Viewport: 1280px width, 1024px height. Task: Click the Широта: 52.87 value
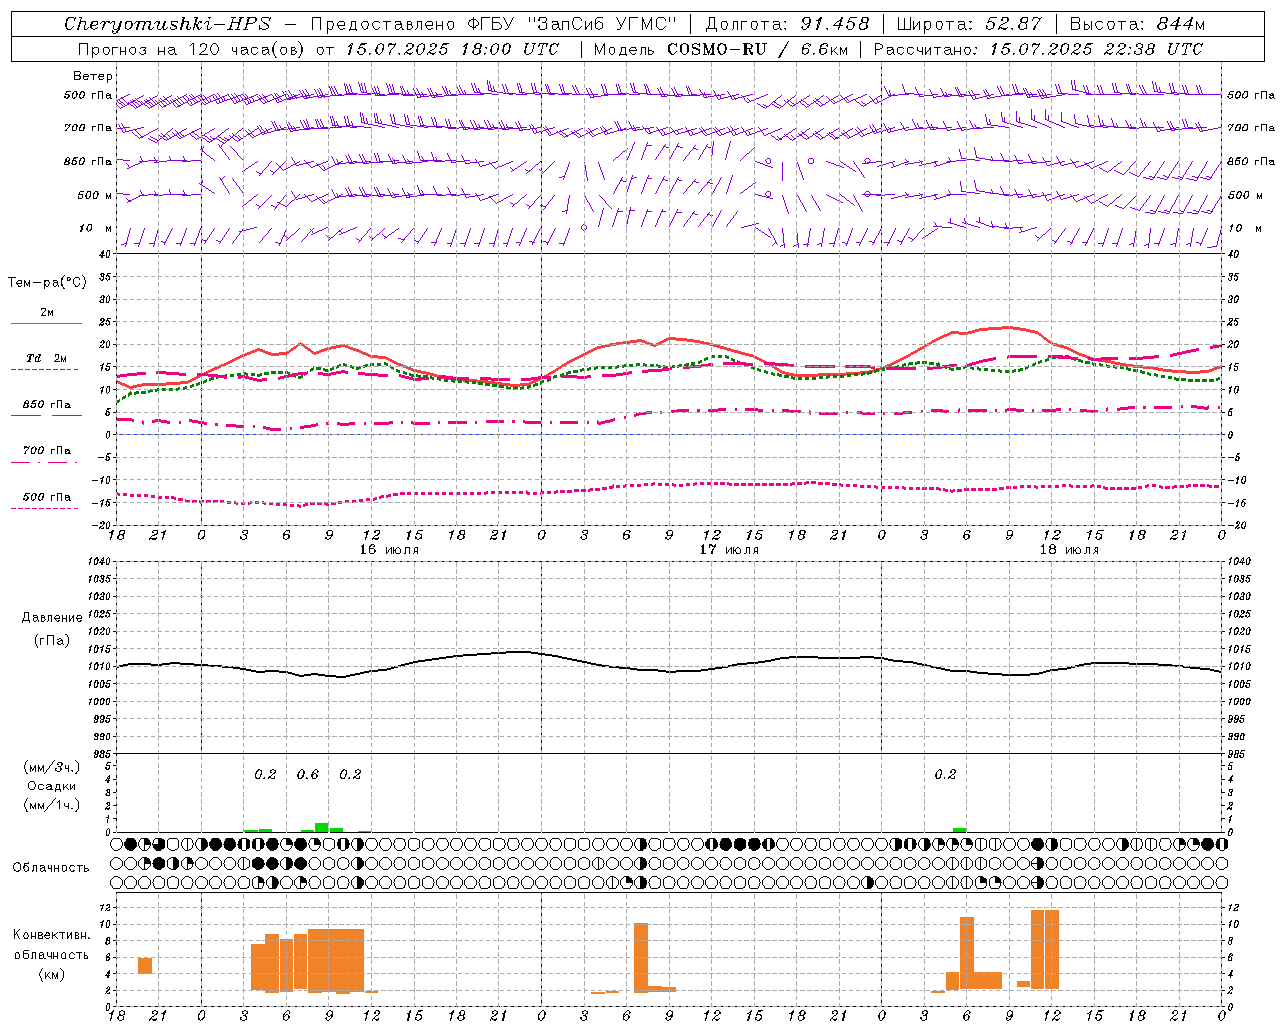968,24
